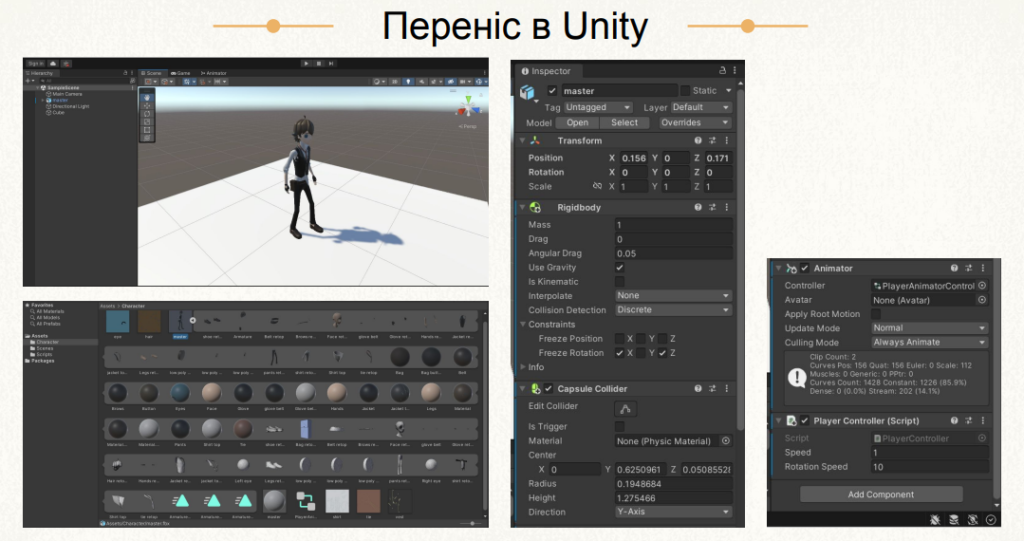
Task: Toggle the master object active checkbox
Action: [552, 91]
